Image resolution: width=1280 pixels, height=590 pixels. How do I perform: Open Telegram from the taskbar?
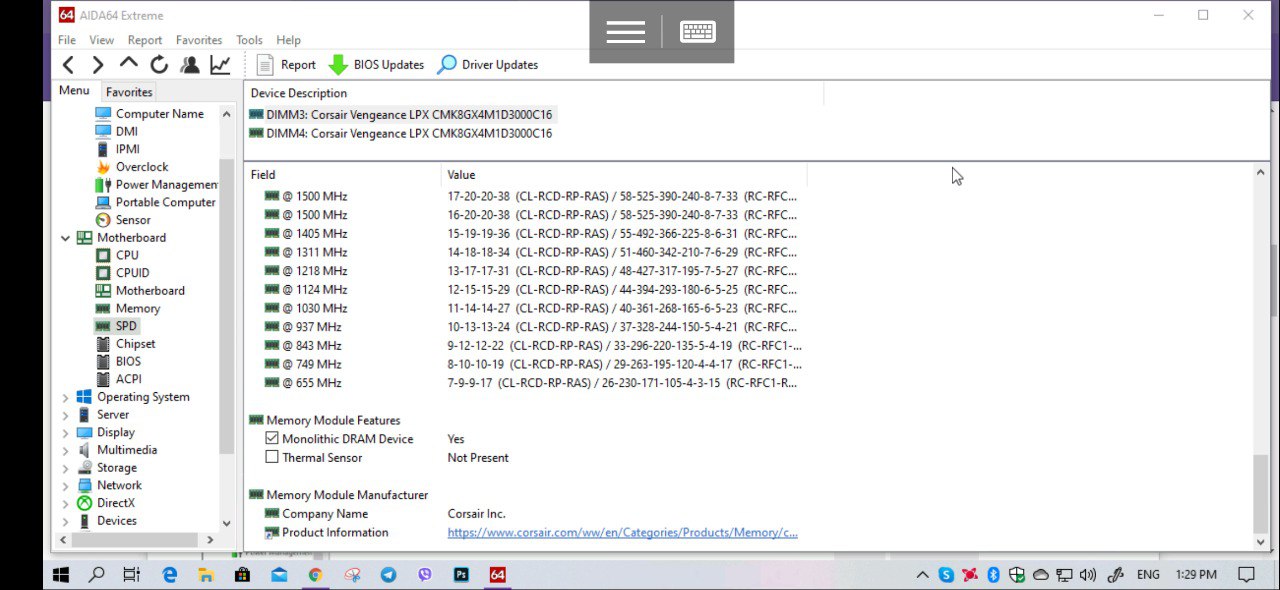tap(388, 575)
